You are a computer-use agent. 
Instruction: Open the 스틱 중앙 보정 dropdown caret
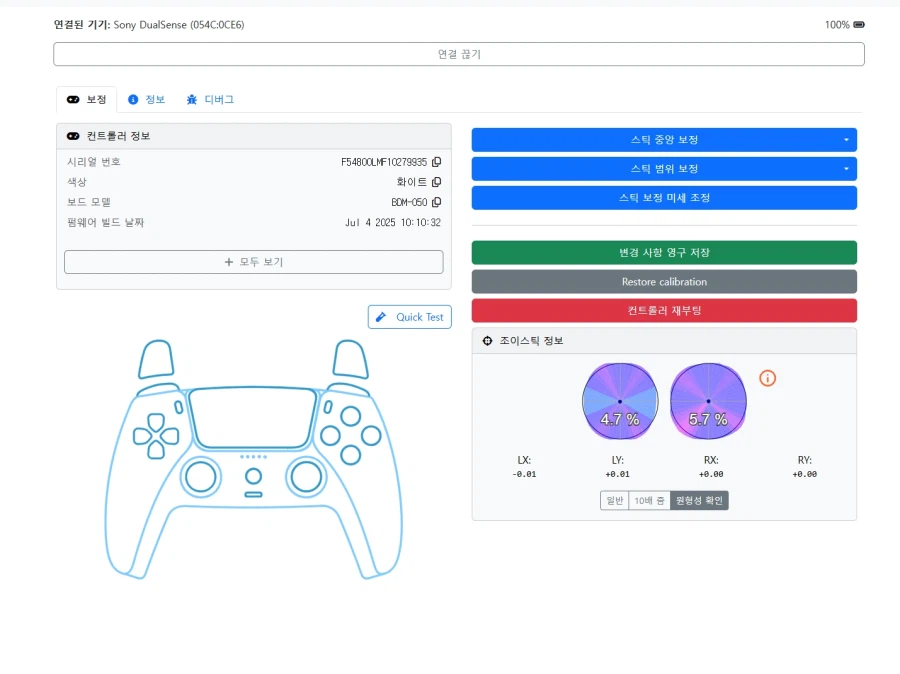pos(847,139)
